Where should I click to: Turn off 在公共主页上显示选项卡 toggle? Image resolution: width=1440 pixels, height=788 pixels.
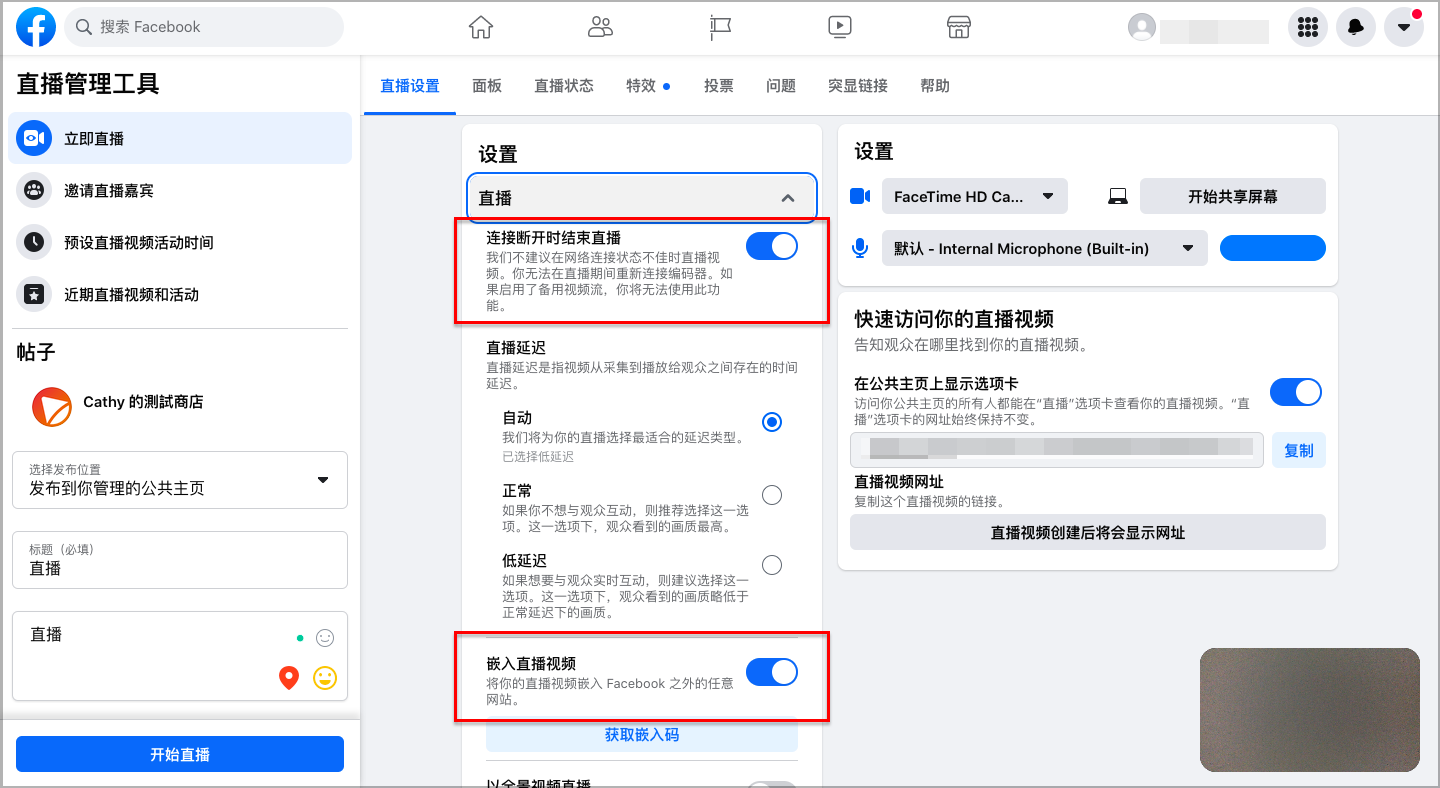coord(1296,391)
